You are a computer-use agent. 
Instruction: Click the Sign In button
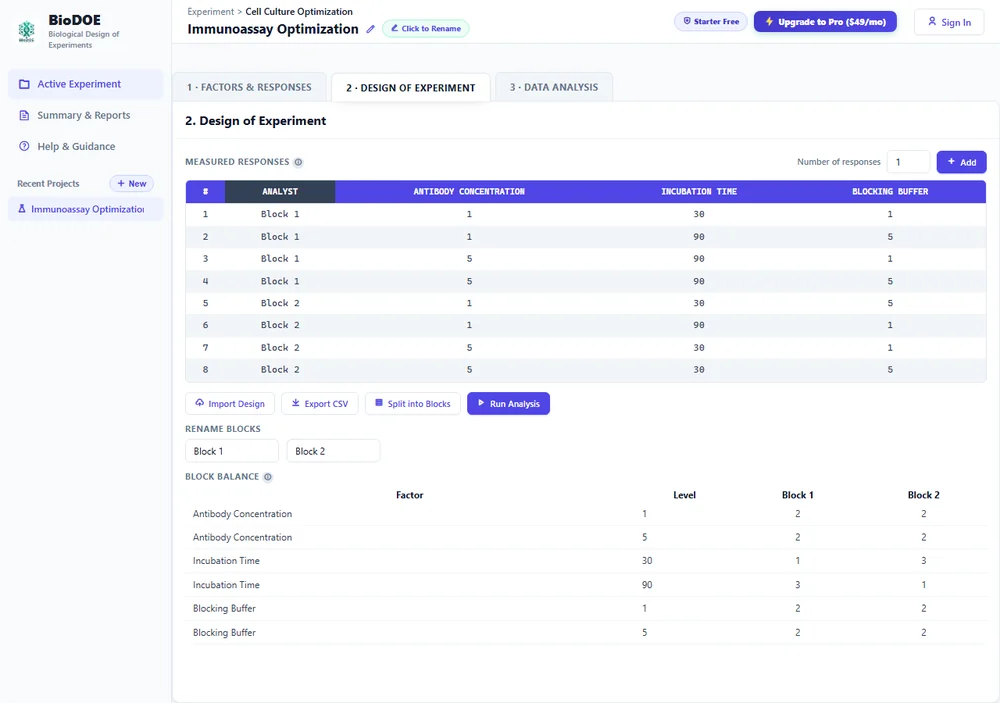949,22
